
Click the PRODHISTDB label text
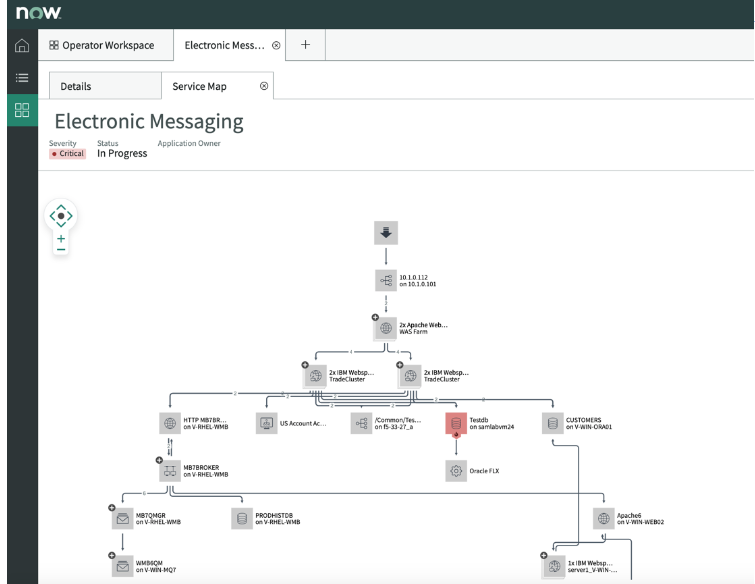click(274, 516)
